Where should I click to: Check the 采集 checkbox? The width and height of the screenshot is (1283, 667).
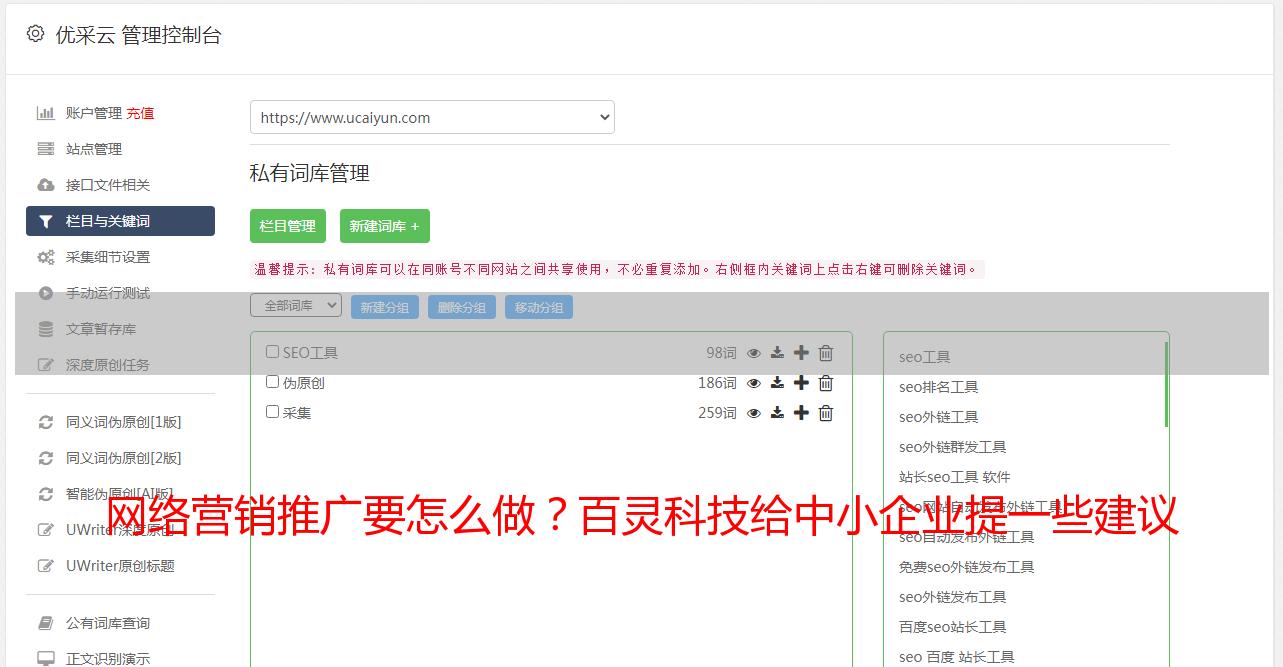pos(272,412)
